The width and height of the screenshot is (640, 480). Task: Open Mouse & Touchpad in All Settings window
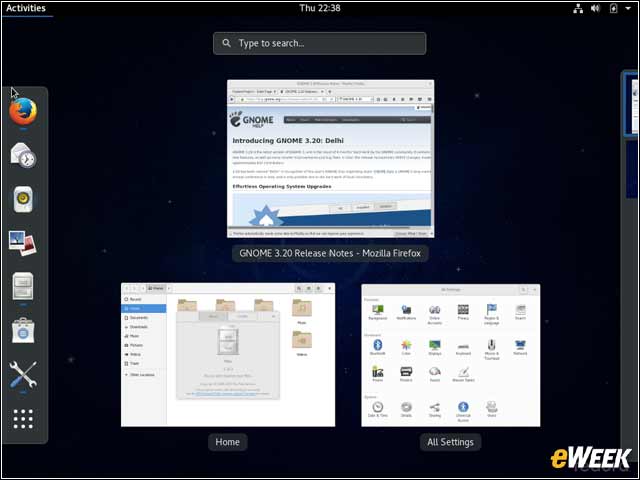[492, 349]
